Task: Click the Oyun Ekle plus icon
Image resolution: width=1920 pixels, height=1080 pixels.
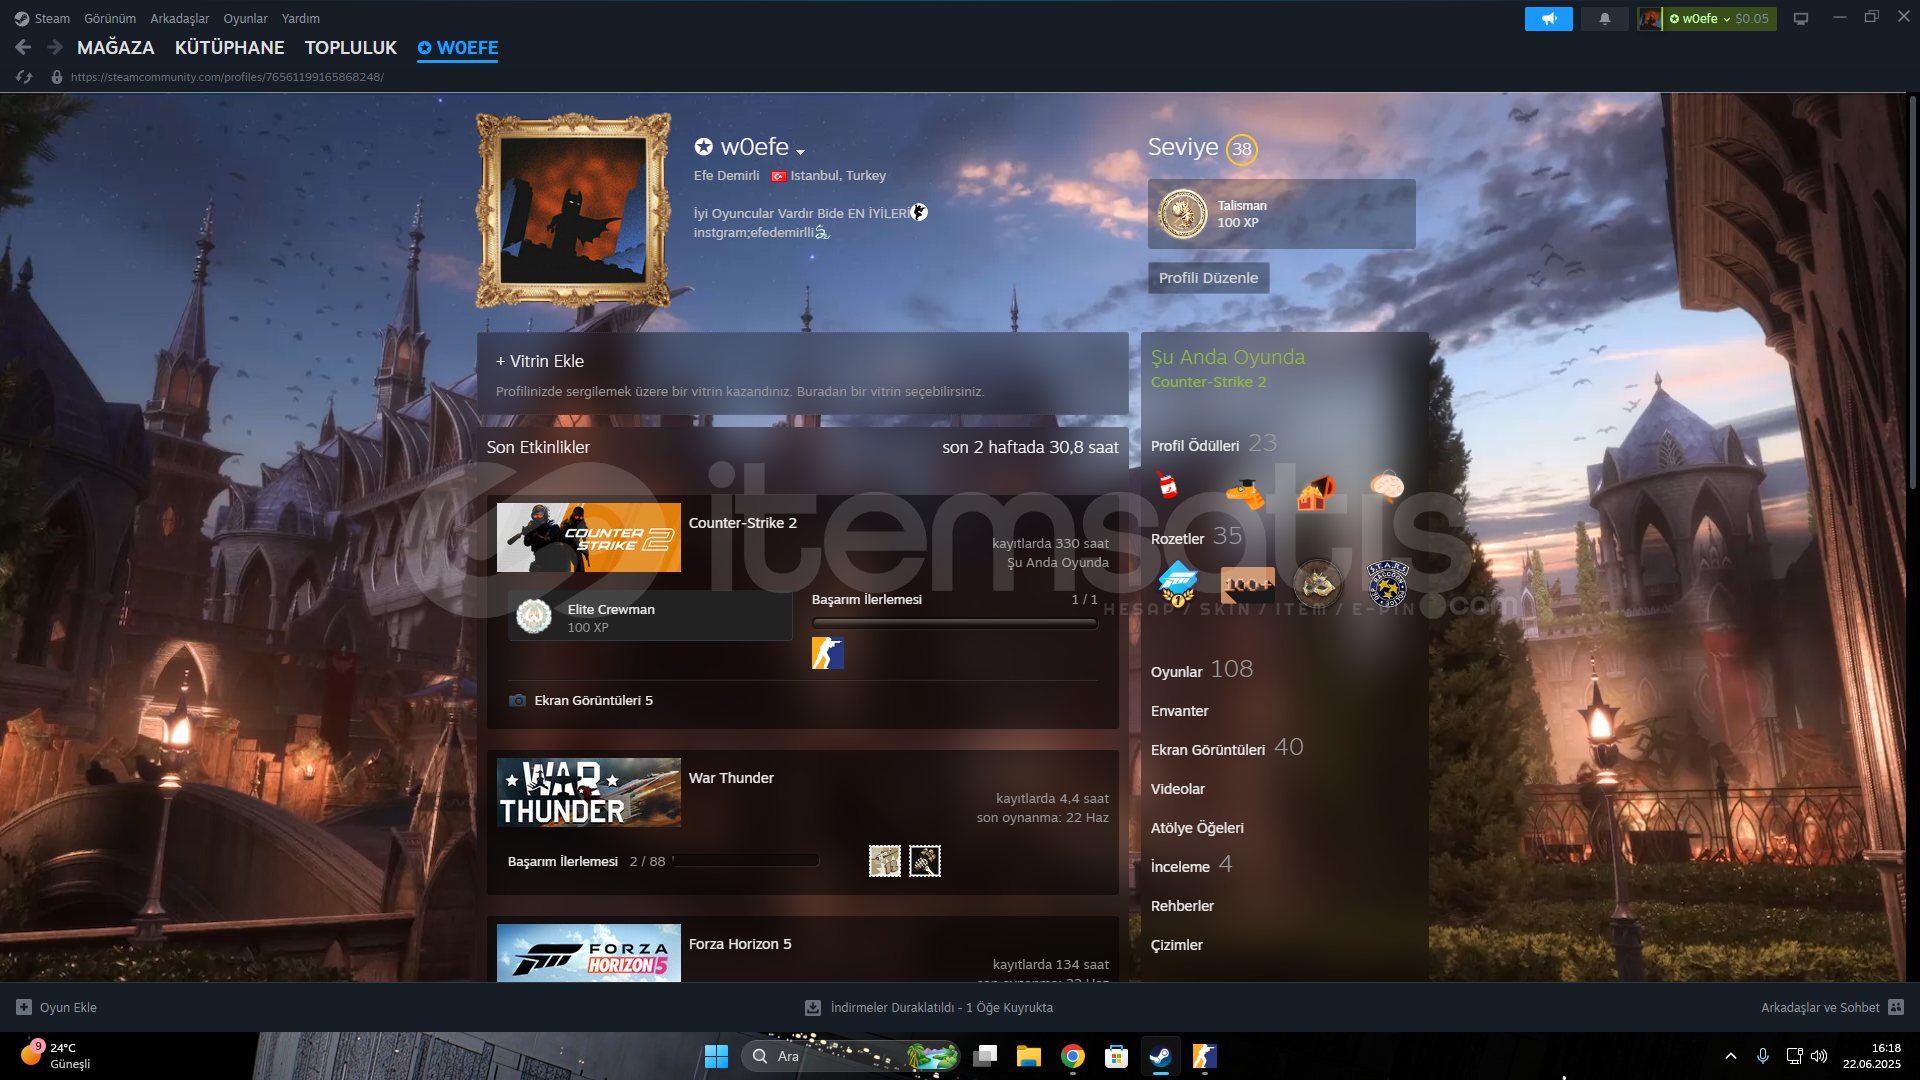Action: [x=24, y=1008]
